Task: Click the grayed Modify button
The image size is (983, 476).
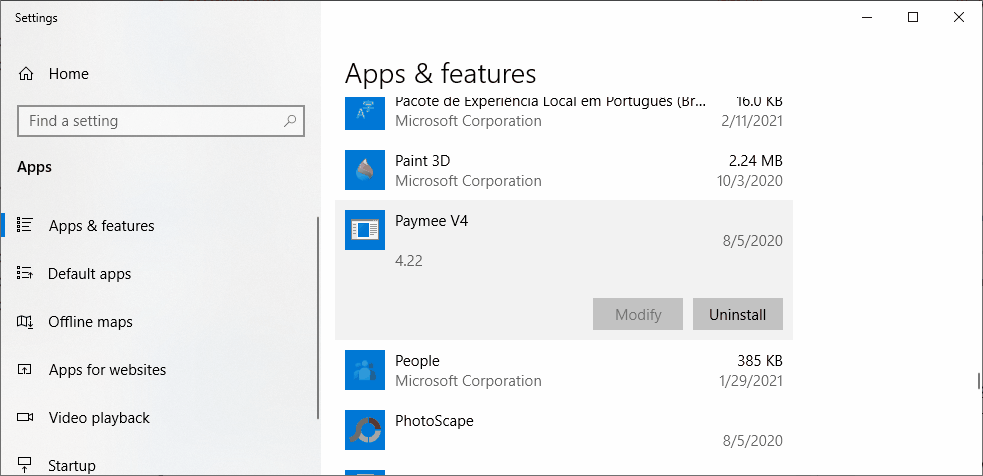Action: click(x=638, y=314)
